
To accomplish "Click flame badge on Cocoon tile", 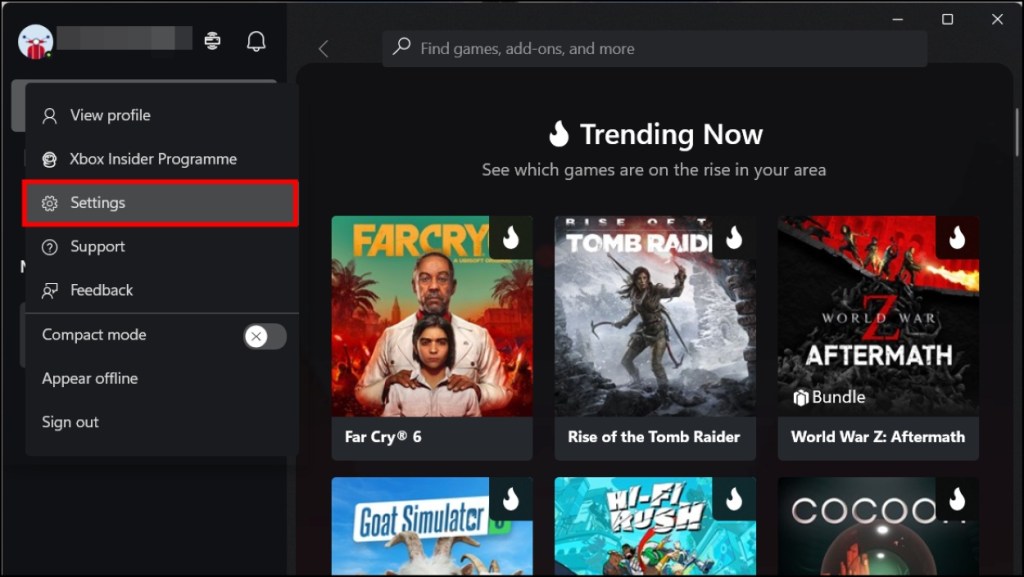I will pos(957,499).
